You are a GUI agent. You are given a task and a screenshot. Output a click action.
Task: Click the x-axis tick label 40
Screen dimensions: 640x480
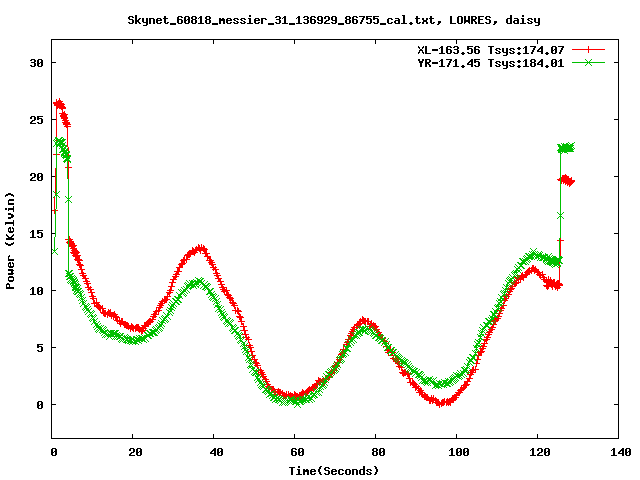pyautogui.click(x=216, y=452)
